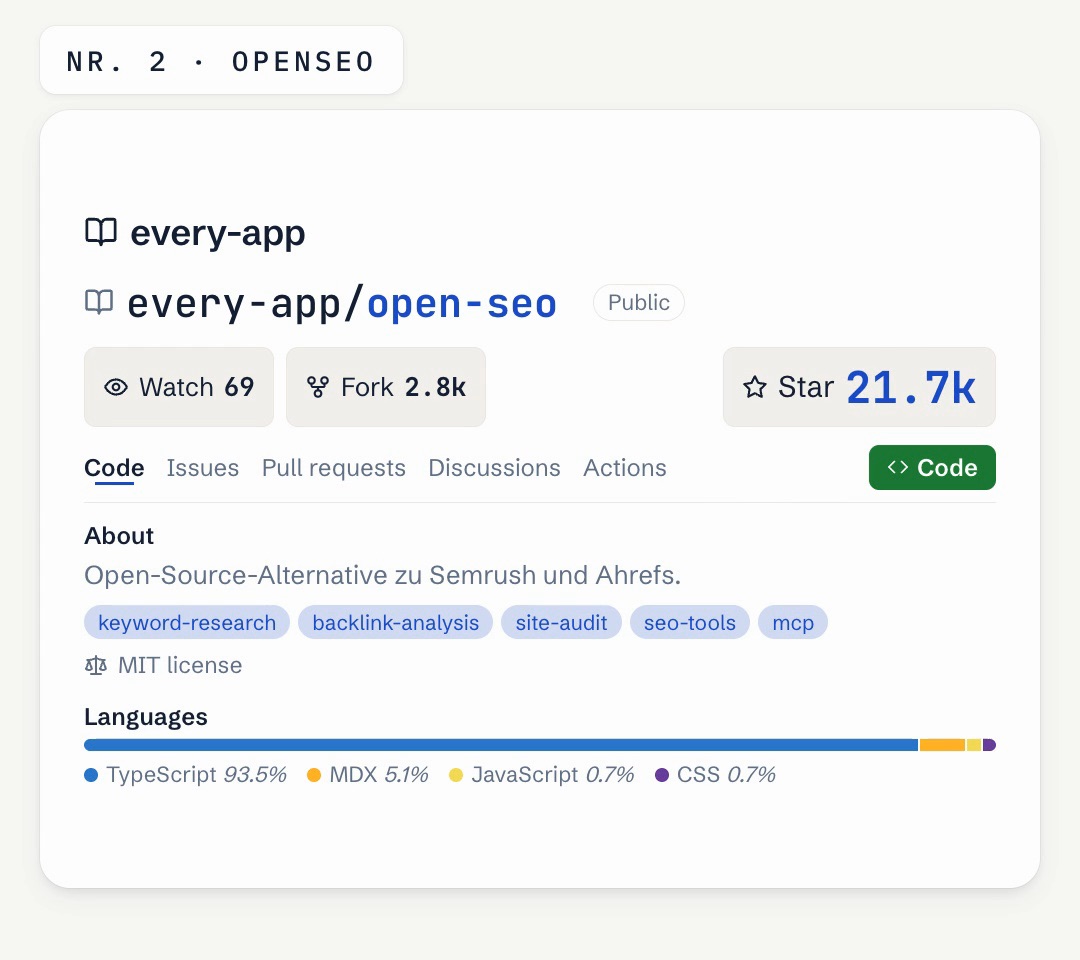Viewport: 1080px width, 960px height.
Task: Open the green Code button
Action: click(x=932, y=468)
